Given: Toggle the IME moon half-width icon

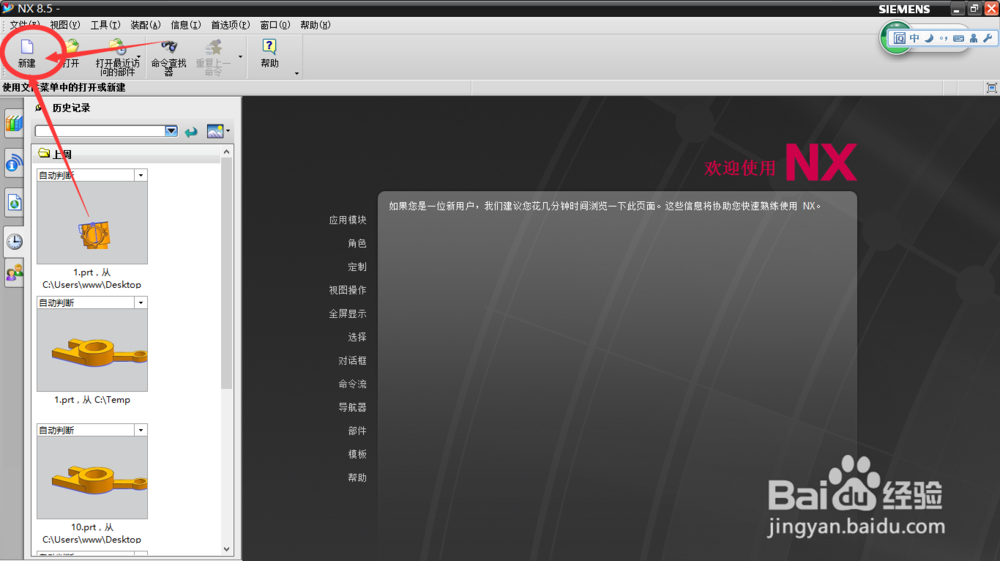Looking at the screenshot, I should click(929, 38).
